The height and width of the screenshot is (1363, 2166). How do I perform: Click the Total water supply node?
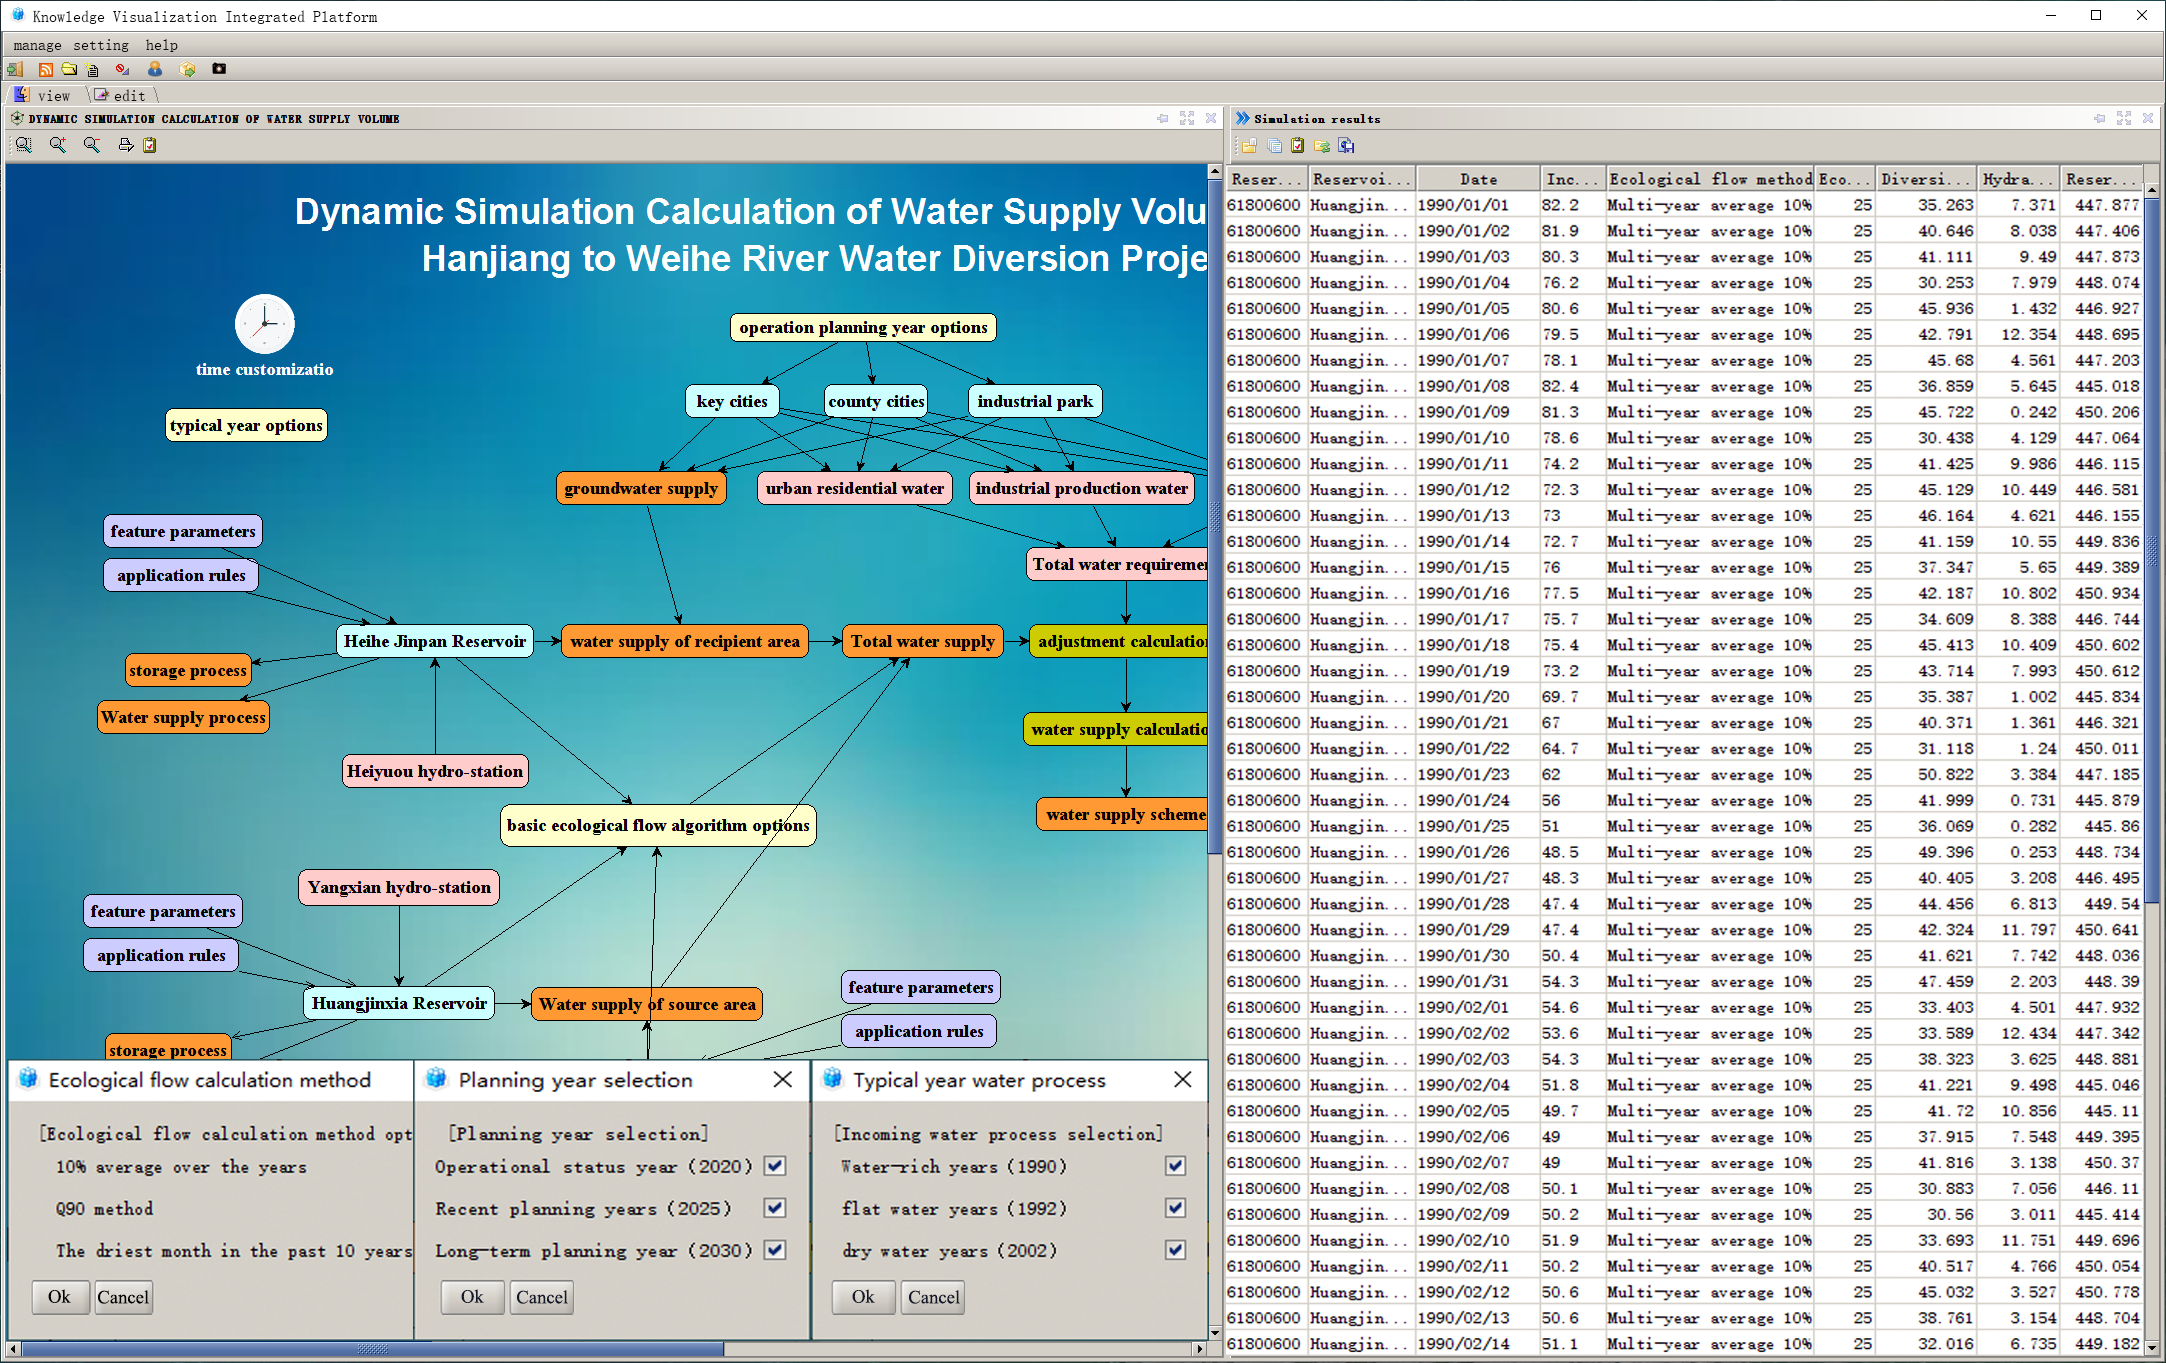click(x=923, y=641)
